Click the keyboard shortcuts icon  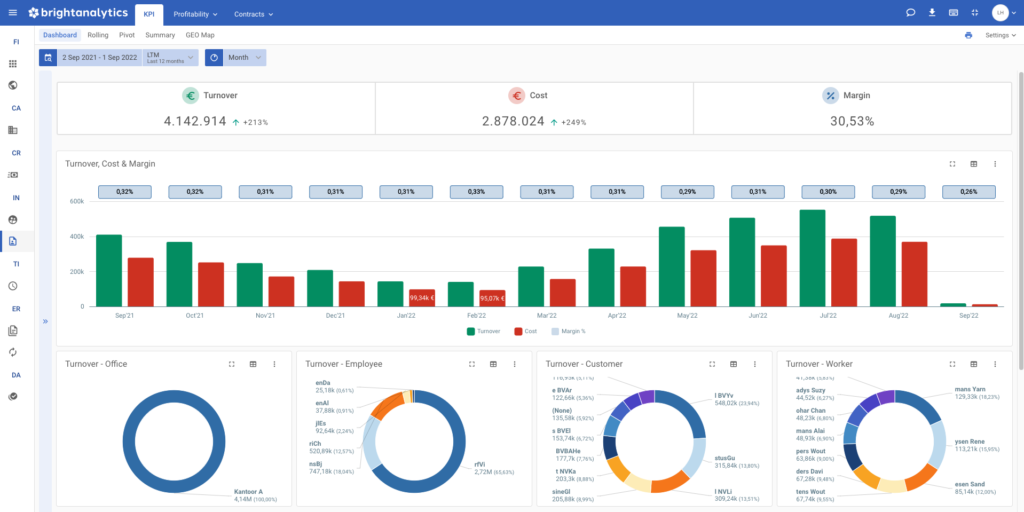pyautogui.click(x=953, y=12)
